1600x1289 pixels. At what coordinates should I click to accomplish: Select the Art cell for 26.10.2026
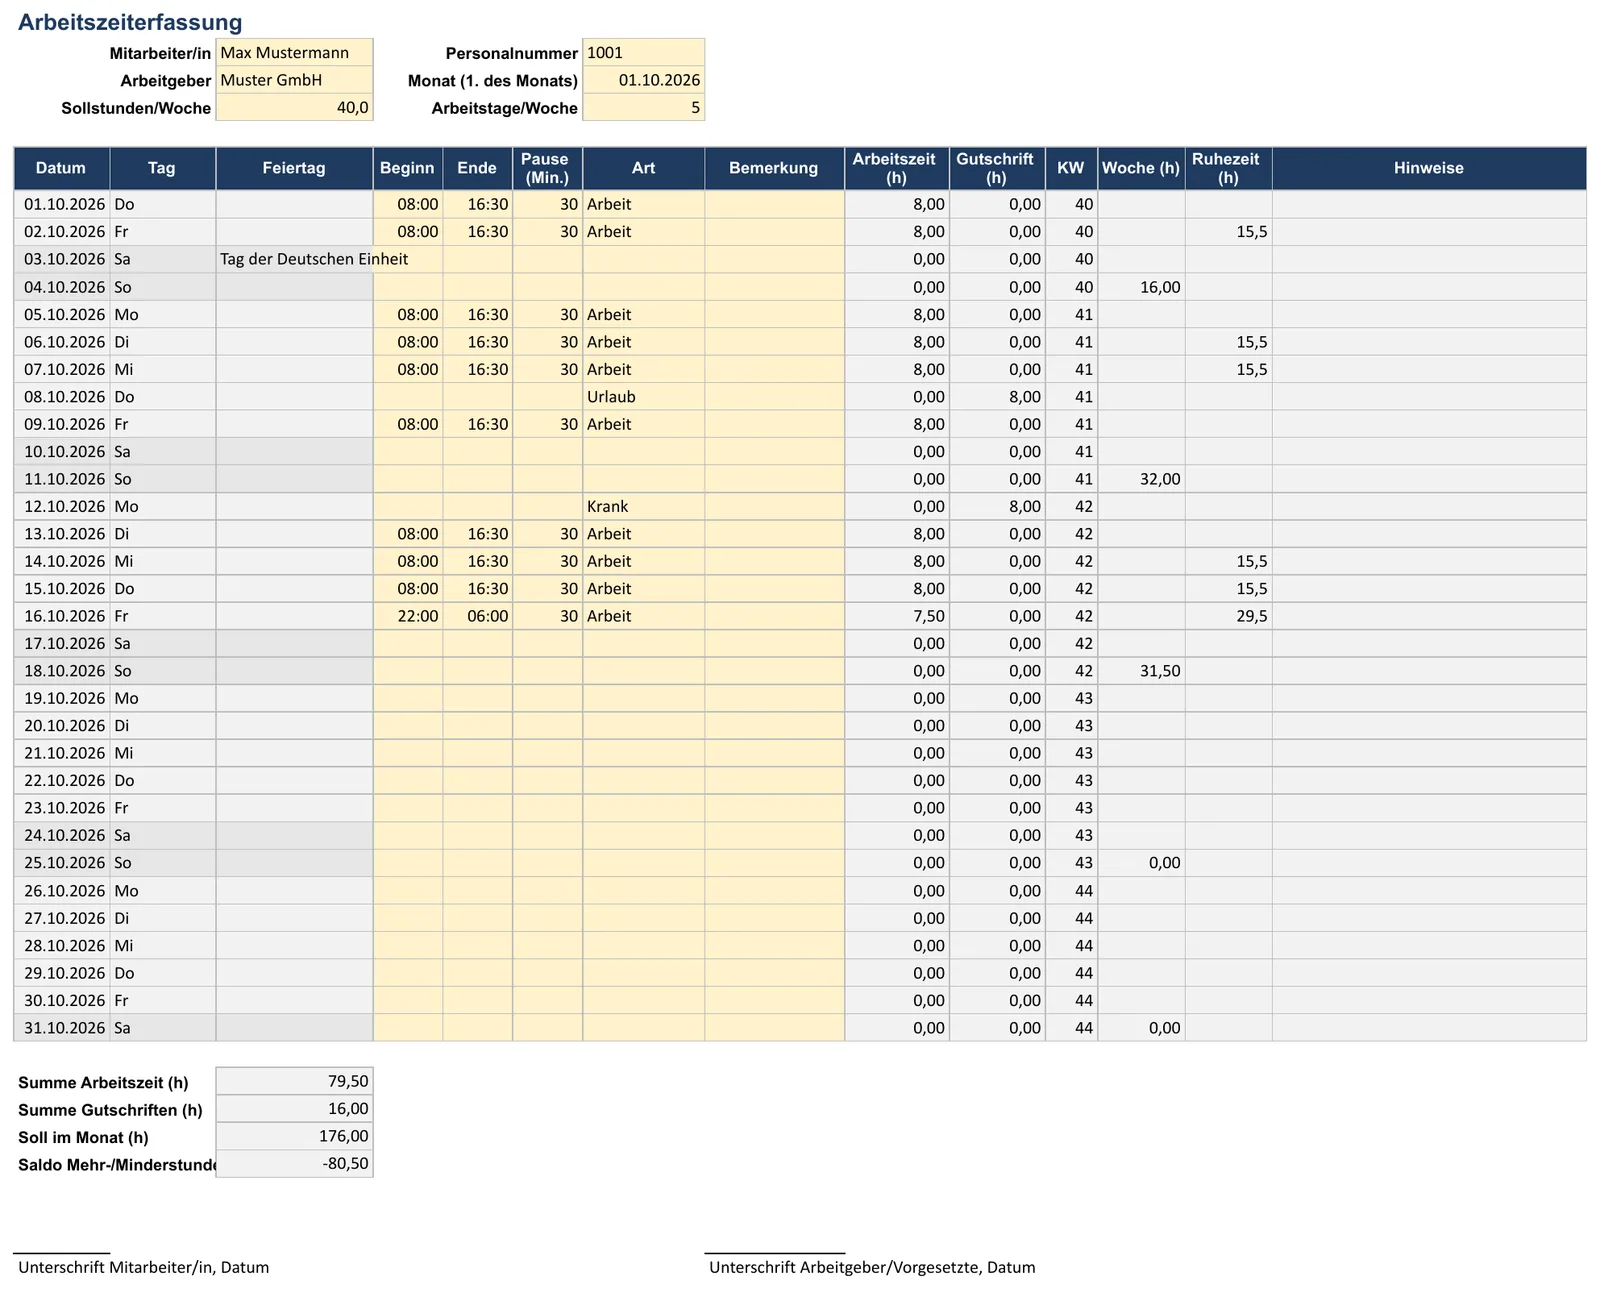coord(643,891)
